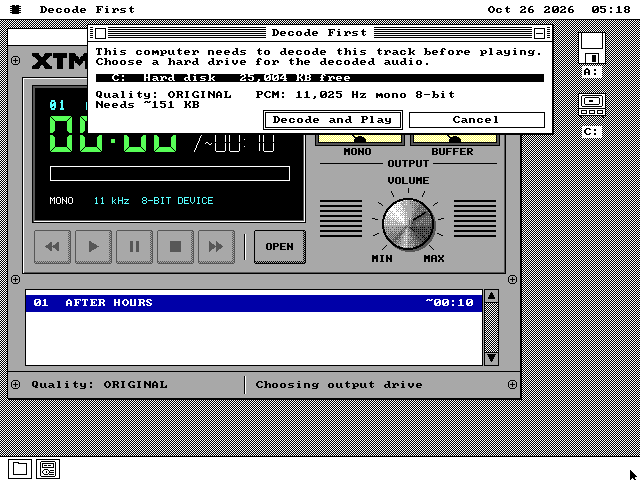Screen dimensions: 640x480
Task: Click the ~00:10 track duration
Action: click(449, 302)
